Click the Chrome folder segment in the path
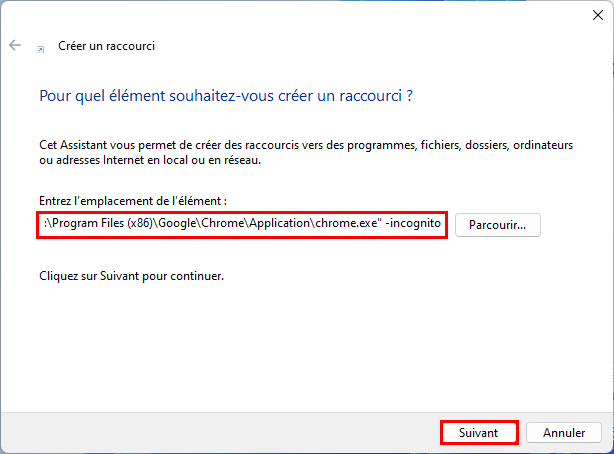The height and width of the screenshot is (454, 614). [222, 223]
